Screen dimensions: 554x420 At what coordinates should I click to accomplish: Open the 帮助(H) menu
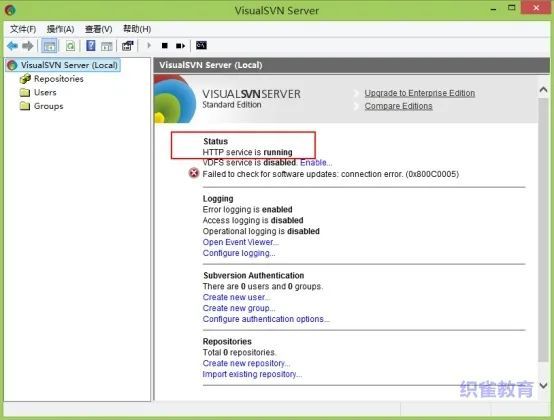137,29
